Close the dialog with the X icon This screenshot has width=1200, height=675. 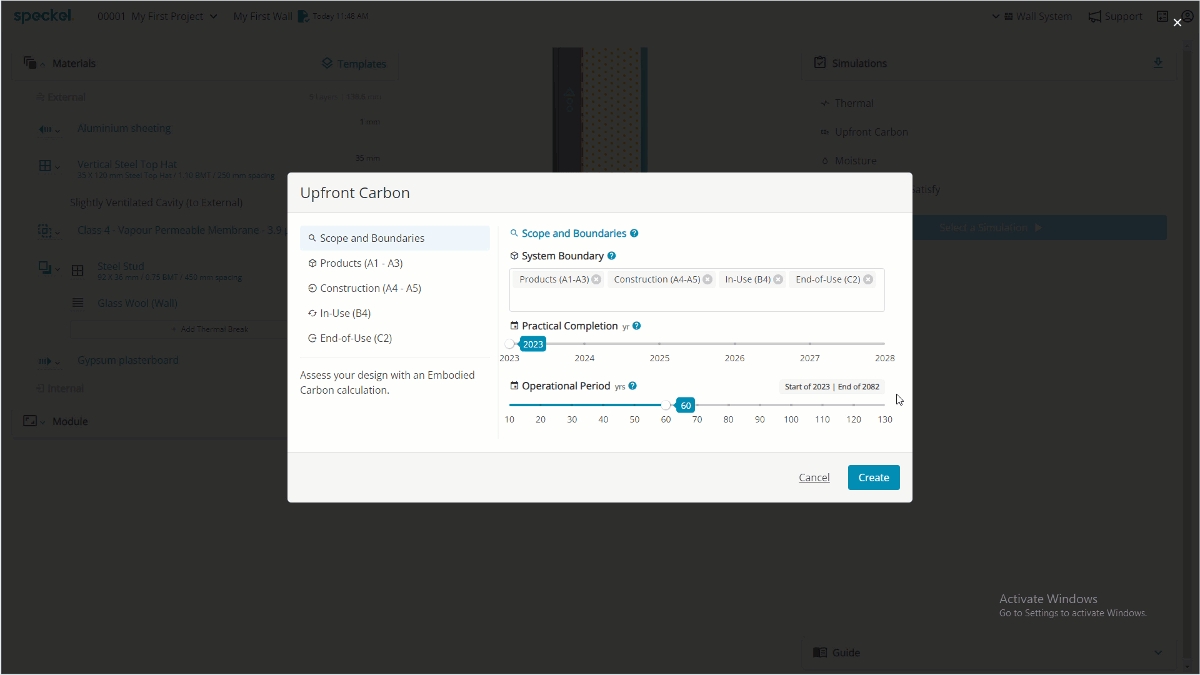point(1177,22)
